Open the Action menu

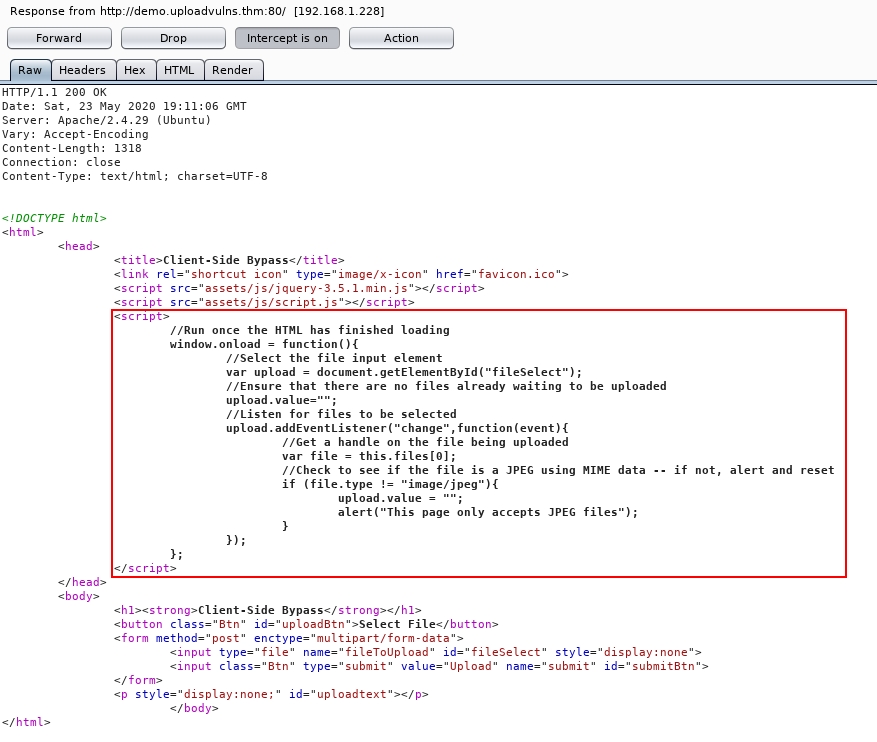pyautogui.click(x=401, y=38)
